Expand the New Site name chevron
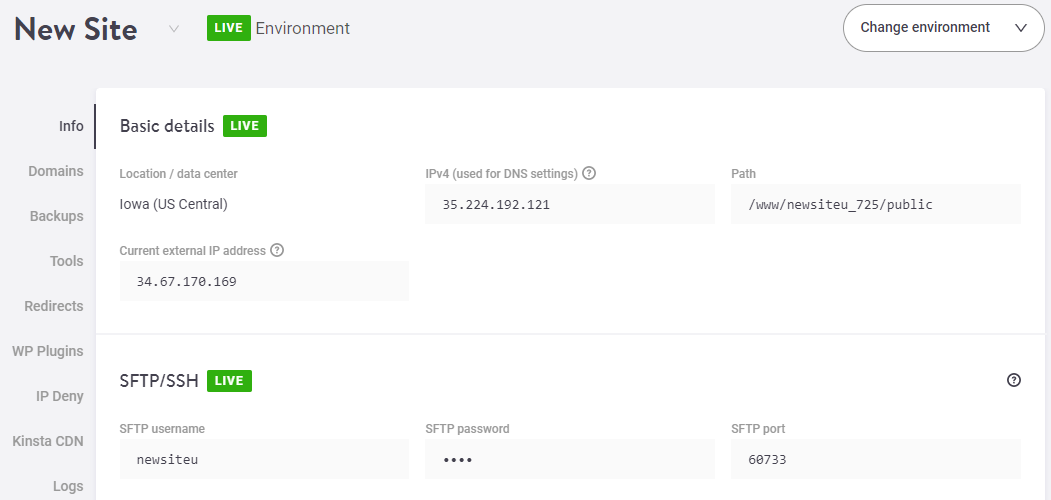The width and height of the screenshot is (1051, 500). (x=174, y=29)
